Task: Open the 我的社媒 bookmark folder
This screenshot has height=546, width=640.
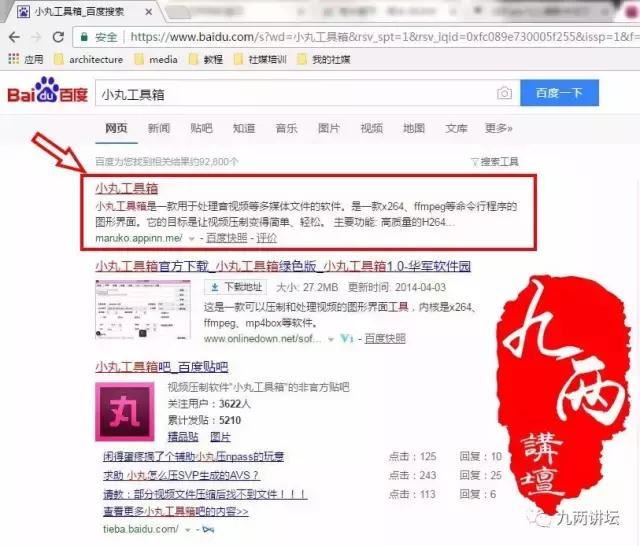Action: (323, 60)
